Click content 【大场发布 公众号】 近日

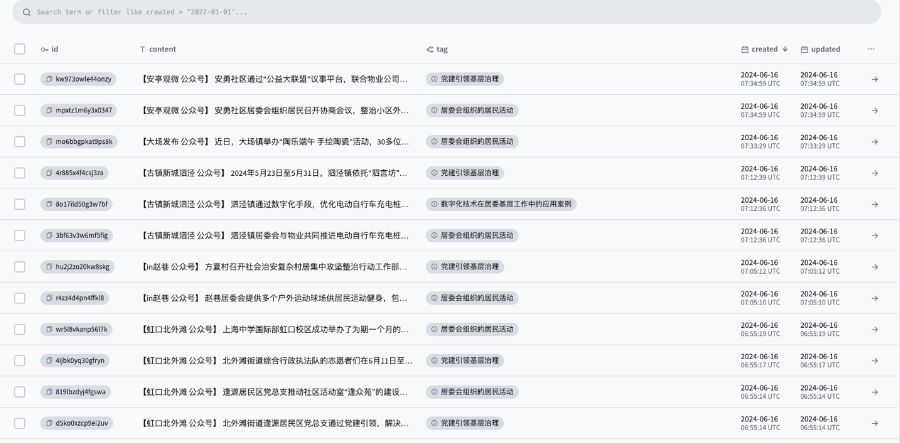274,142
